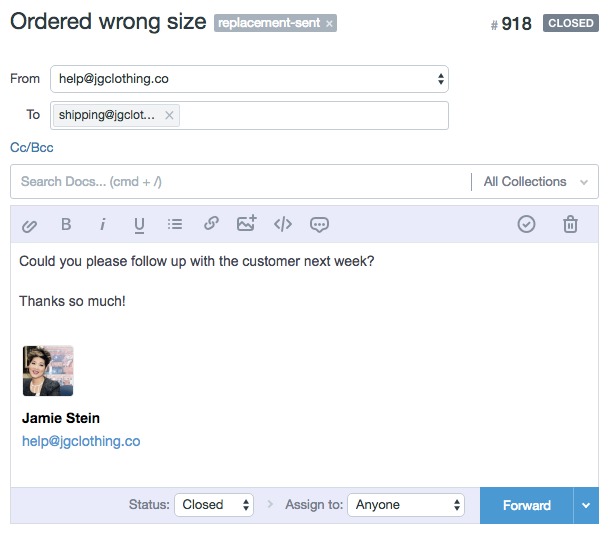
Task: Toggle italic formatting
Action: 102,224
